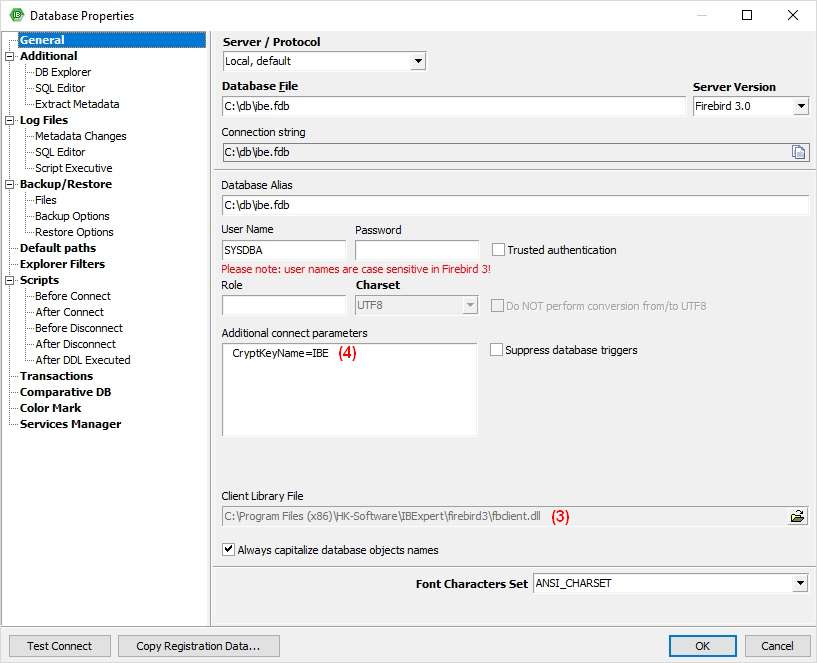817x663 pixels.
Task: Open Restore Options settings
Action: pos(74,232)
